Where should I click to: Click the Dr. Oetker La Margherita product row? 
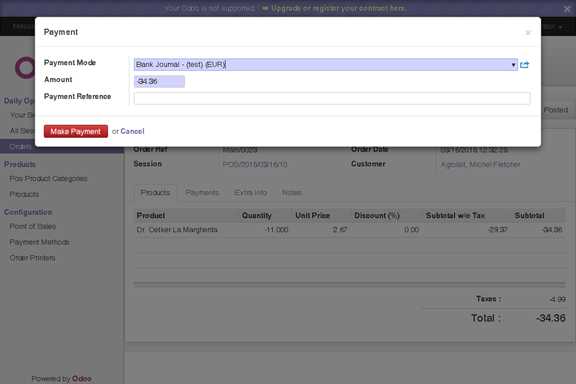pyautogui.click(x=349, y=230)
